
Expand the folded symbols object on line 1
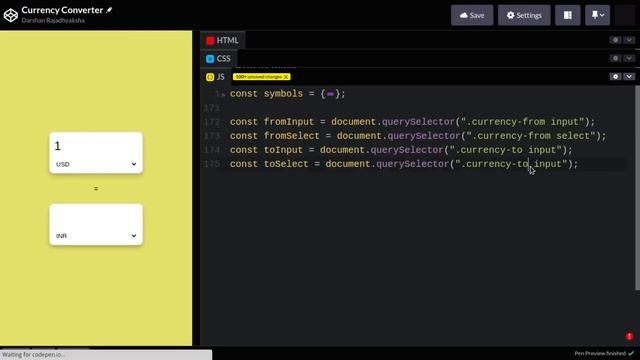(x=223, y=95)
